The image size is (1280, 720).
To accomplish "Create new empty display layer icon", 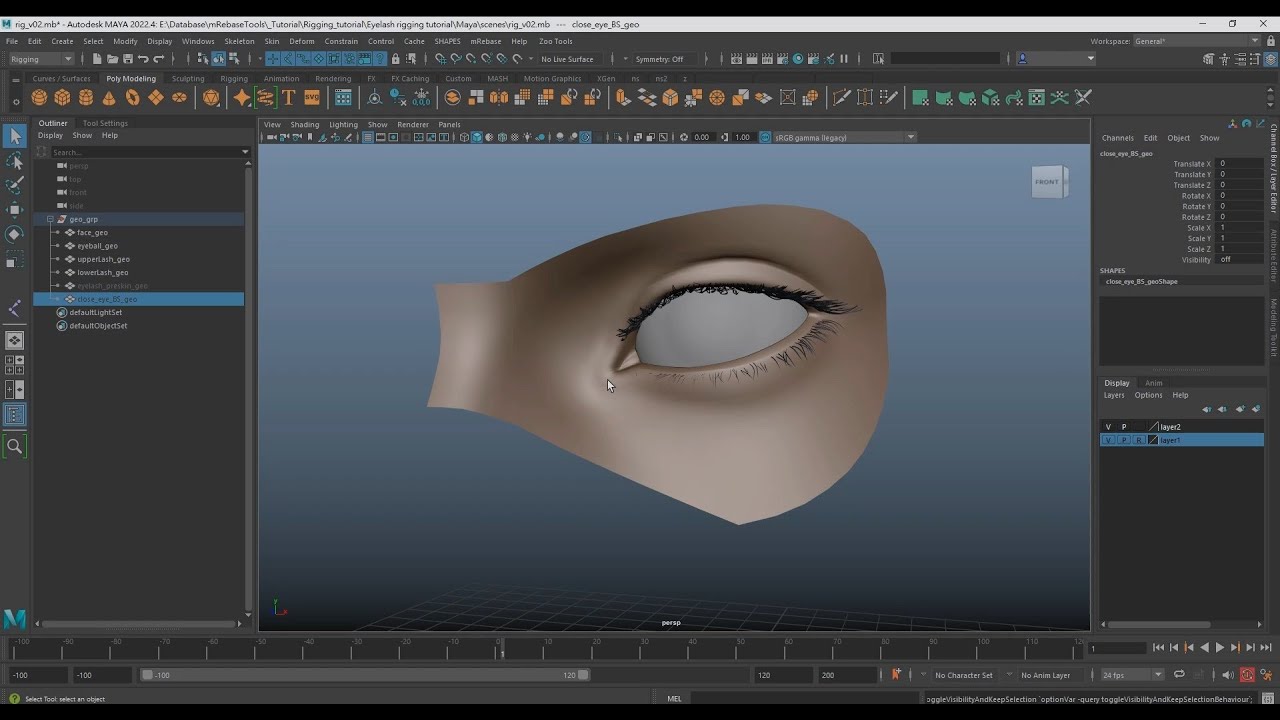I will point(1240,409).
